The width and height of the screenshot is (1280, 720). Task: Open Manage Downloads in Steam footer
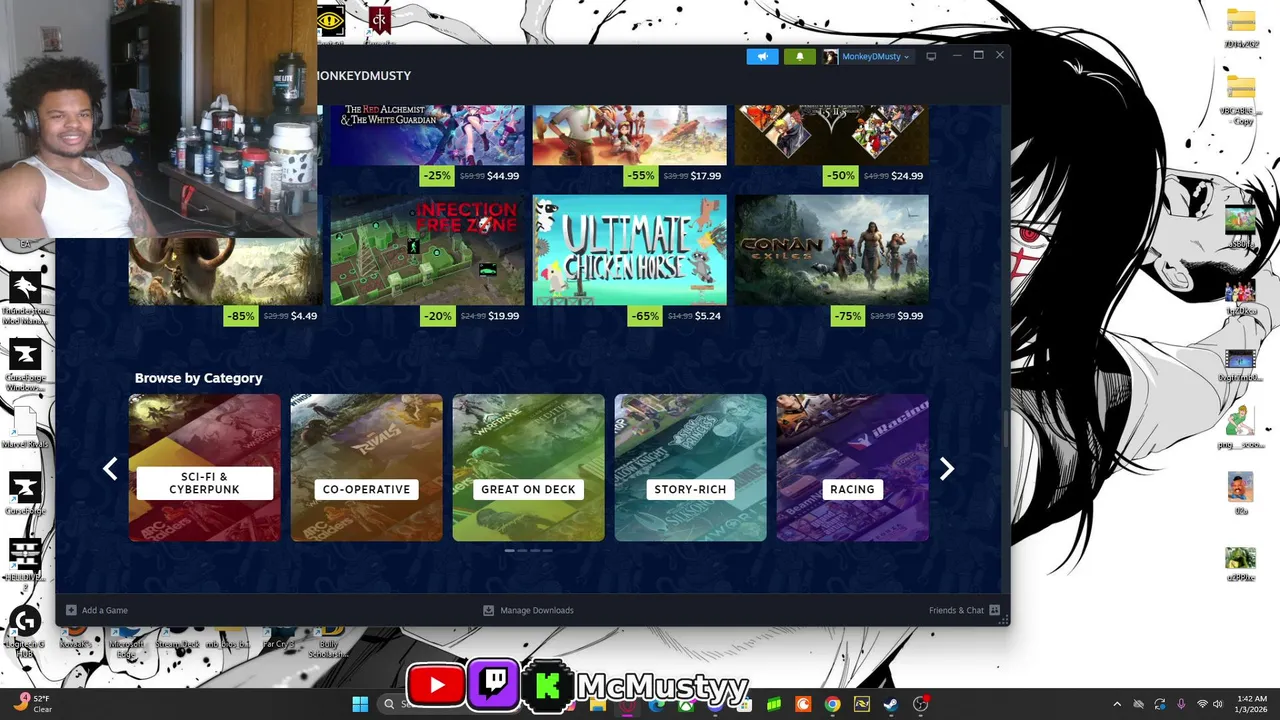(529, 610)
